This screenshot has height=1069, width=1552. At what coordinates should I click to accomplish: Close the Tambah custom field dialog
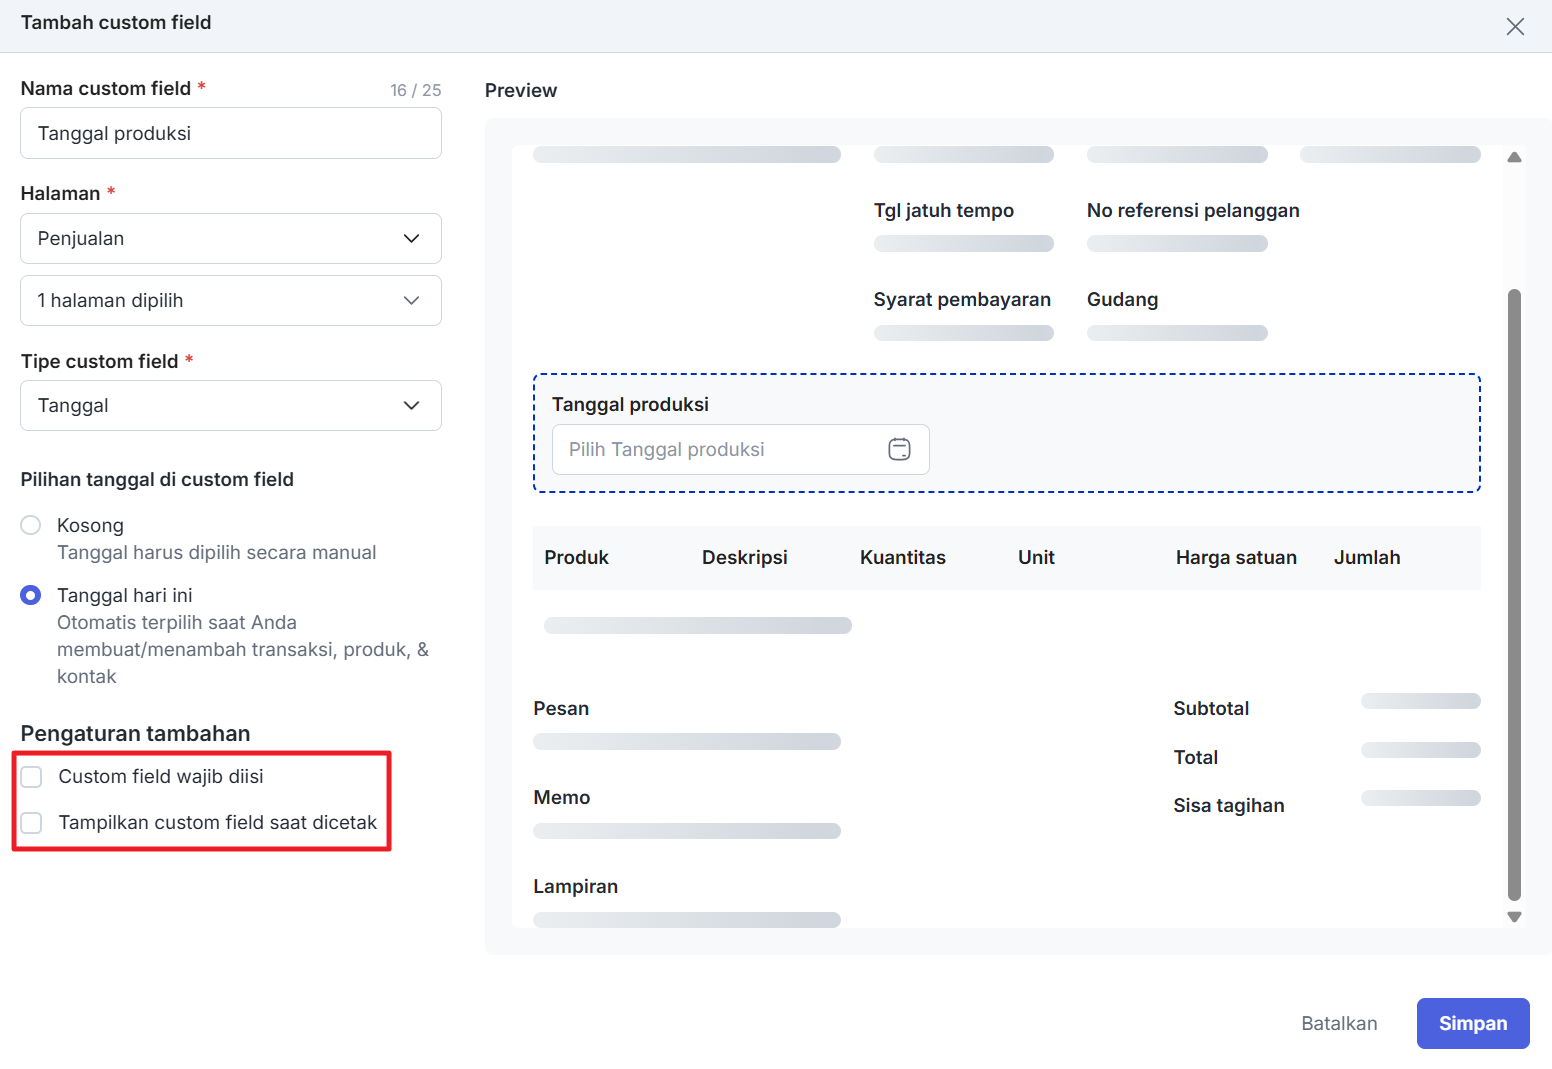point(1515,27)
